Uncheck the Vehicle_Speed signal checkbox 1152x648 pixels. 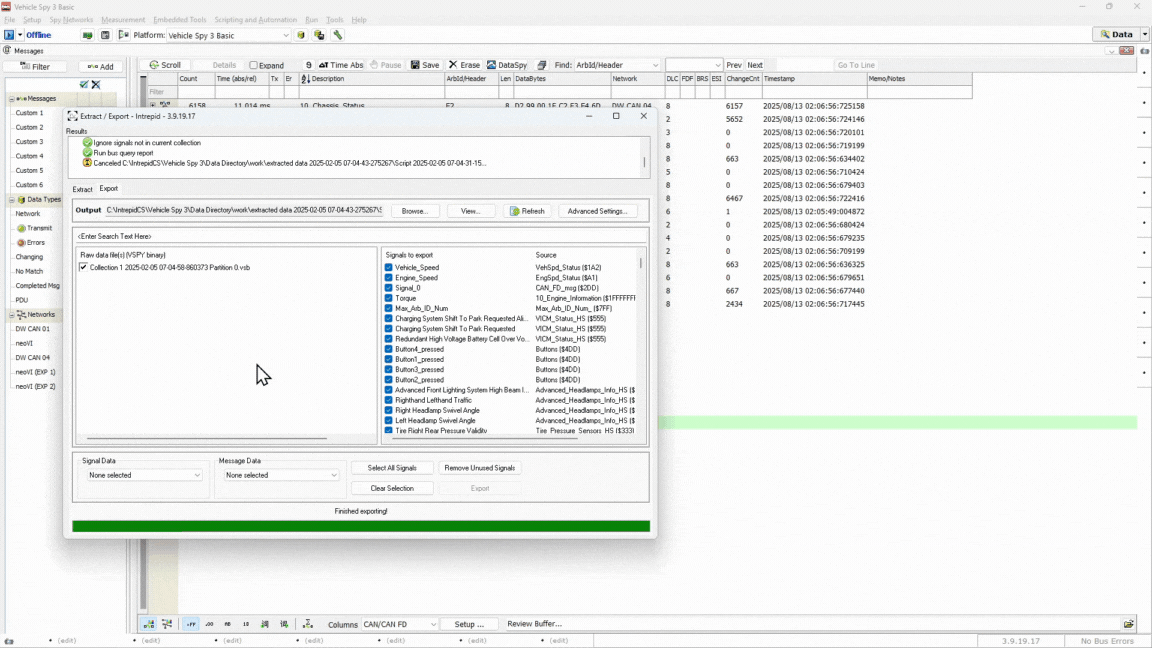pyautogui.click(x=389, y=268)
